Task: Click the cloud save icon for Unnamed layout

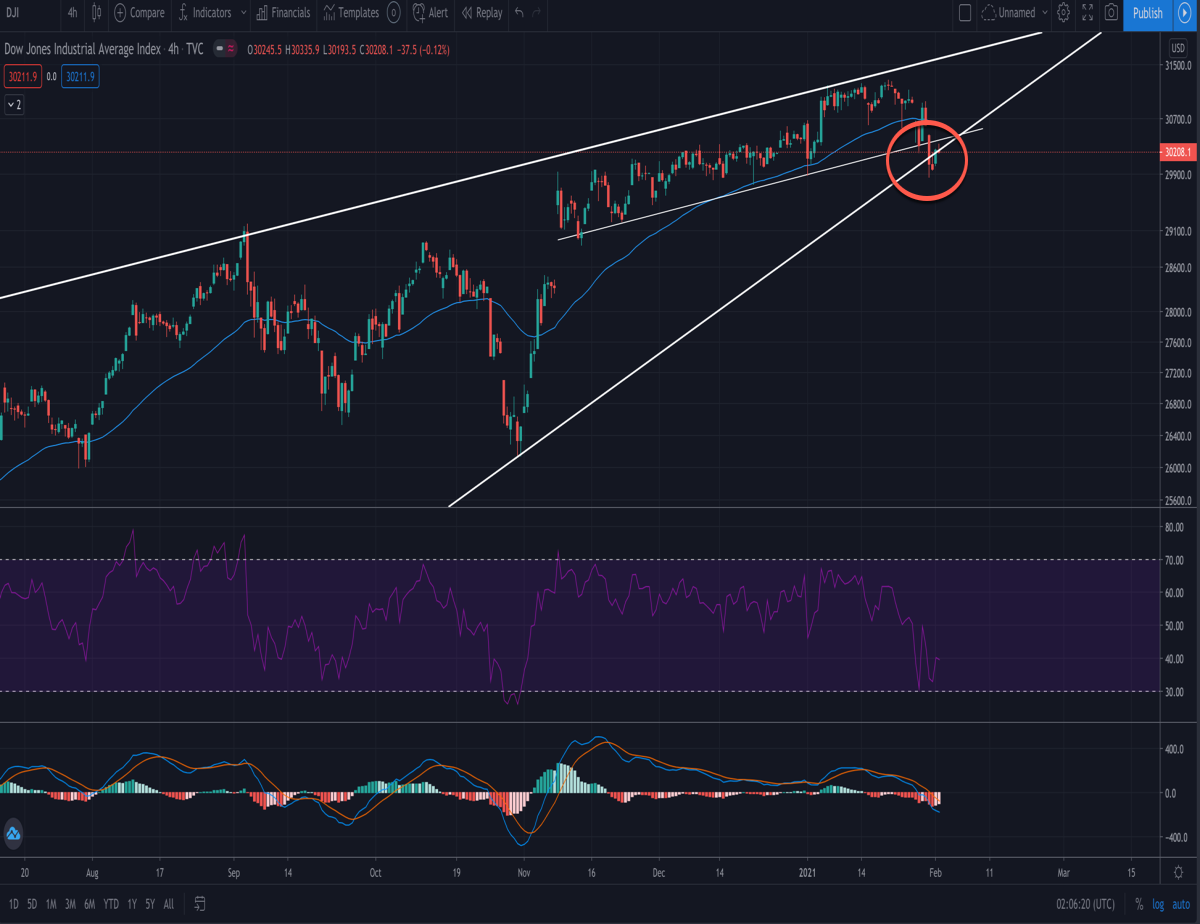Action: (x=989, y=13)
